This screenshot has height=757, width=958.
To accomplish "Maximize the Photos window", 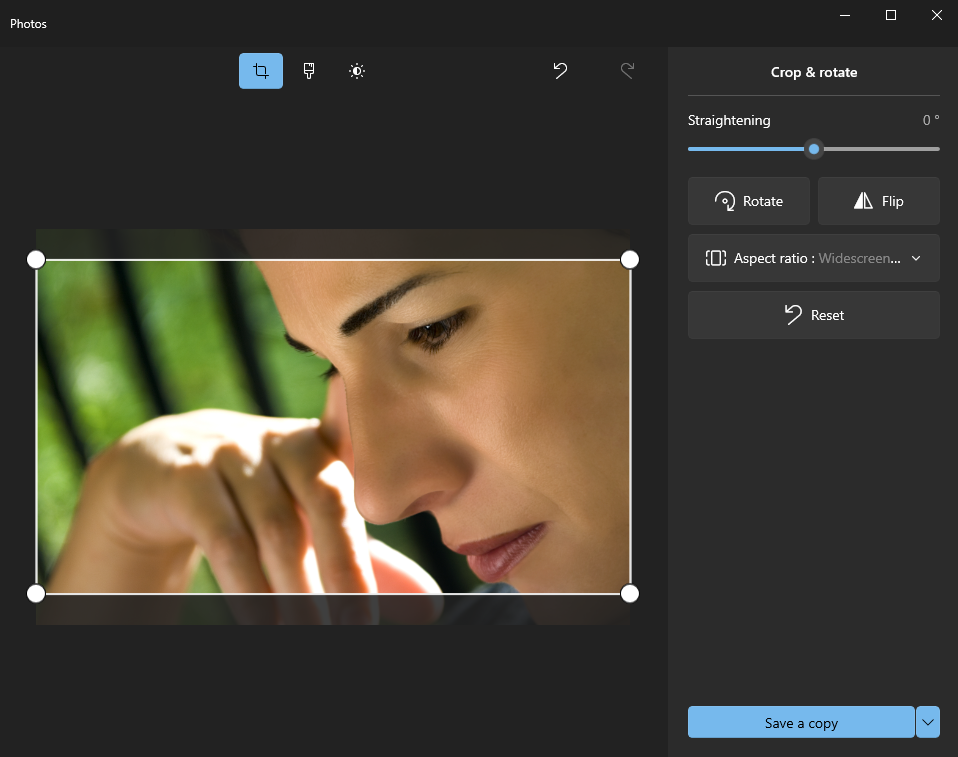I will (891, 15).
